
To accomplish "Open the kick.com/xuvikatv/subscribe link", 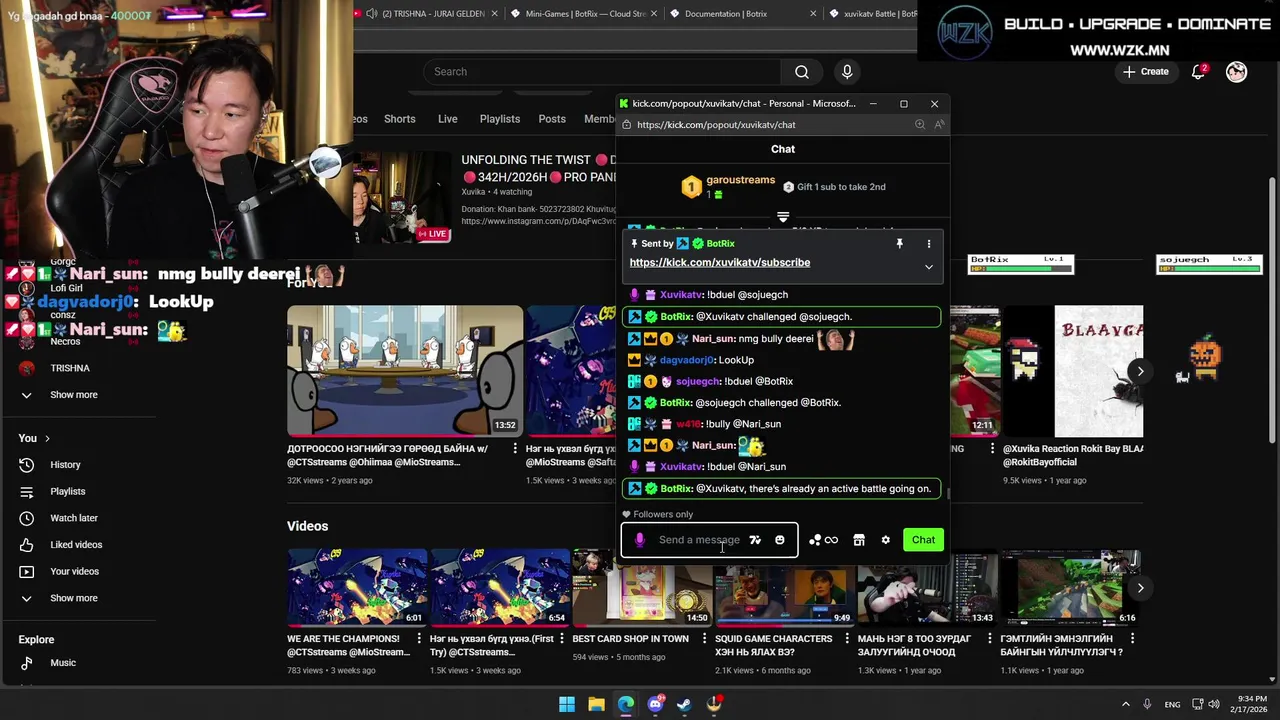I will [x=720, y=262].
